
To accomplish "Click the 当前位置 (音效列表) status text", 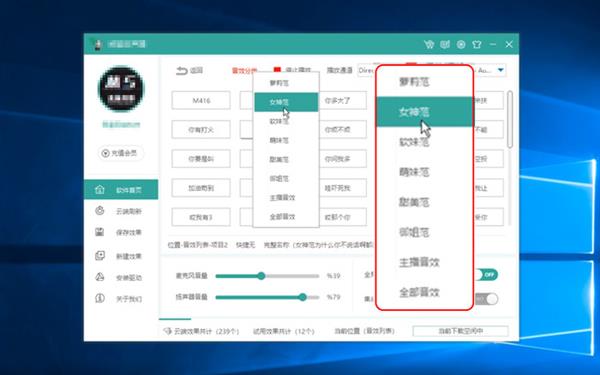I will (x=365, y=331).
